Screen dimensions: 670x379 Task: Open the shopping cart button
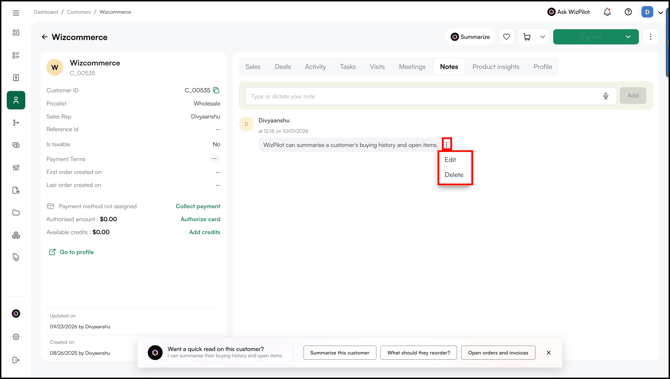[x=527, y=37]
